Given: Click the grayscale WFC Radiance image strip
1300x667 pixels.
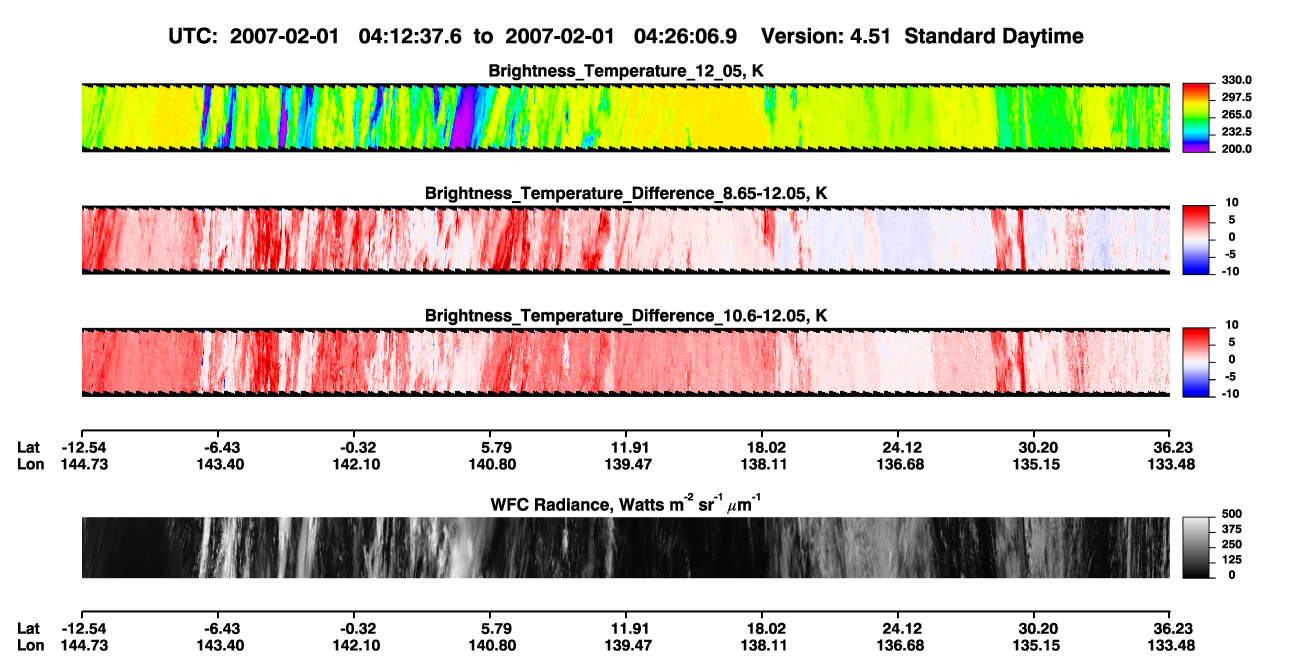Looking at the screenshot, I should click(x=625, y=547).
